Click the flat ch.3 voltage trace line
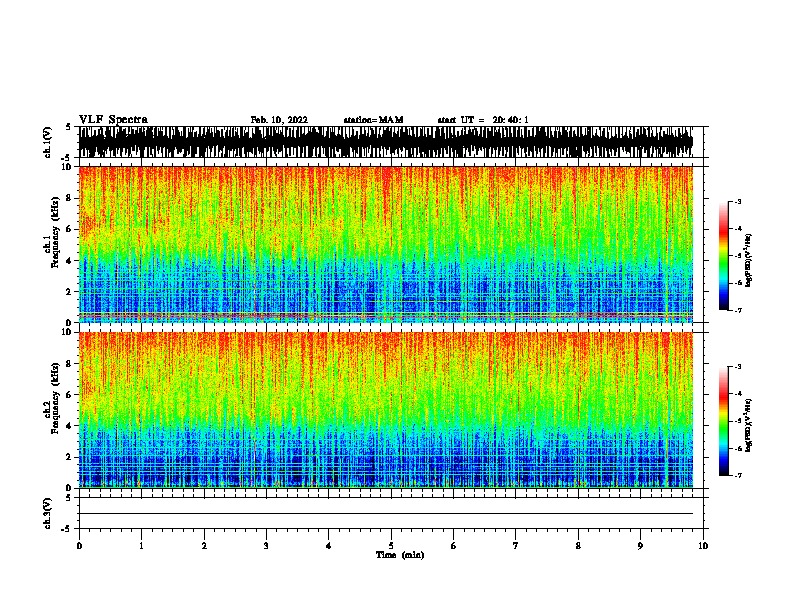 pos(386,514)
